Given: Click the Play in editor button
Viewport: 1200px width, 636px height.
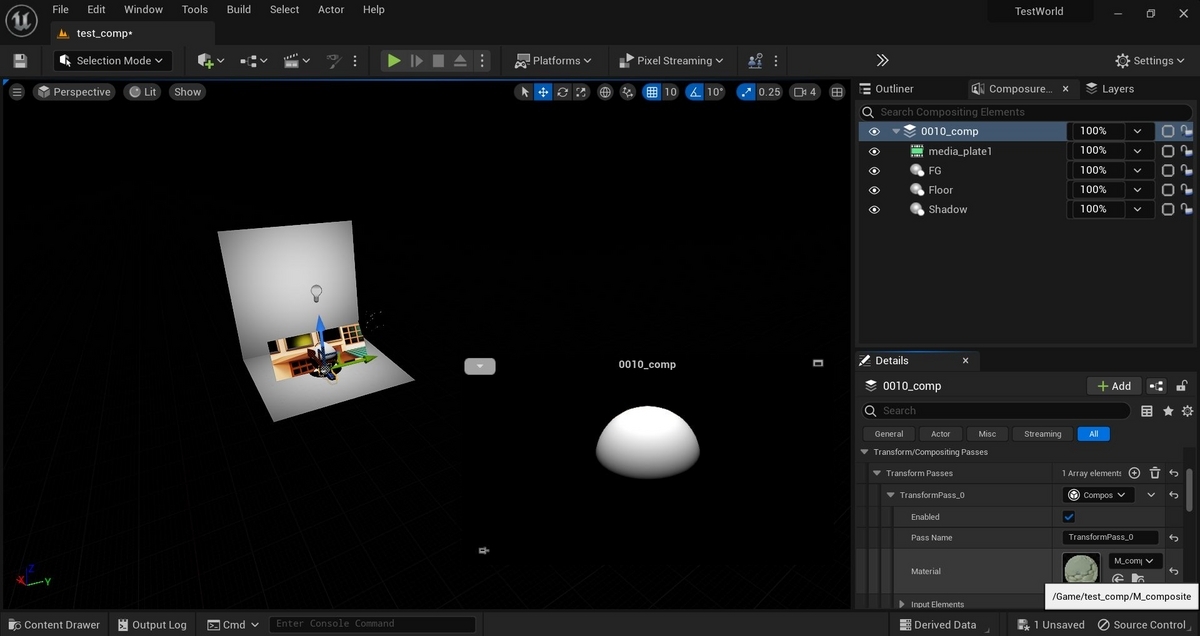Looking at the screenshot, I should pos(394,61).
